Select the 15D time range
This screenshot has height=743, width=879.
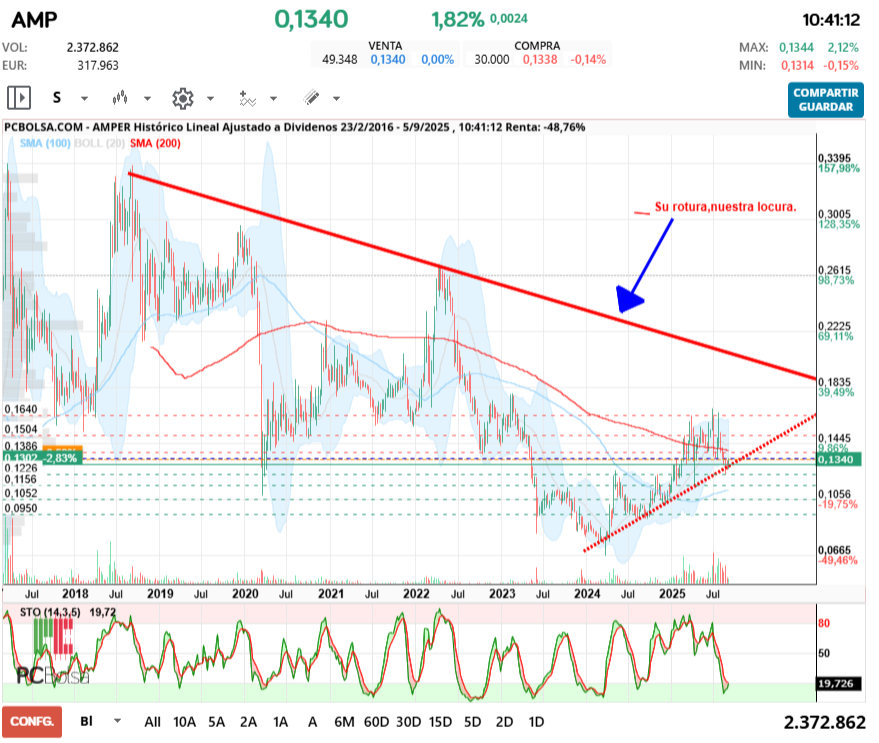pos(440,722)
